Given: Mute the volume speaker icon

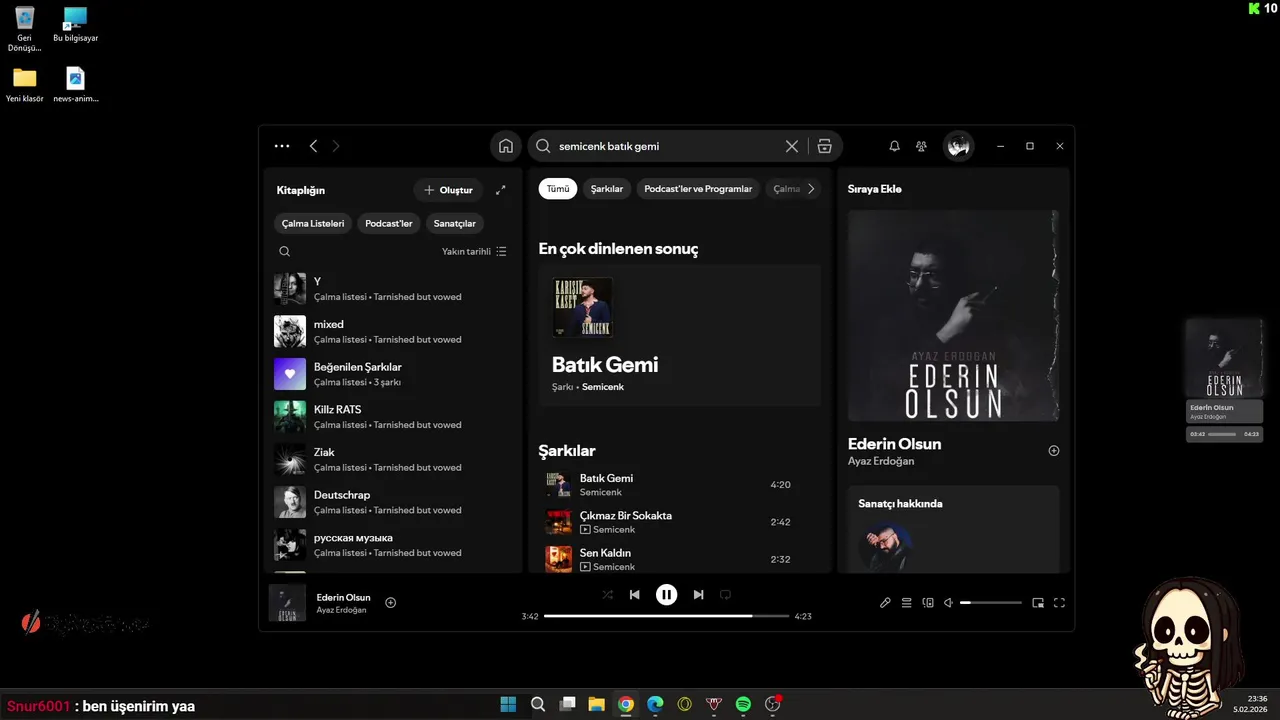Looking at the screenshot, I should (x=948, y=603).
